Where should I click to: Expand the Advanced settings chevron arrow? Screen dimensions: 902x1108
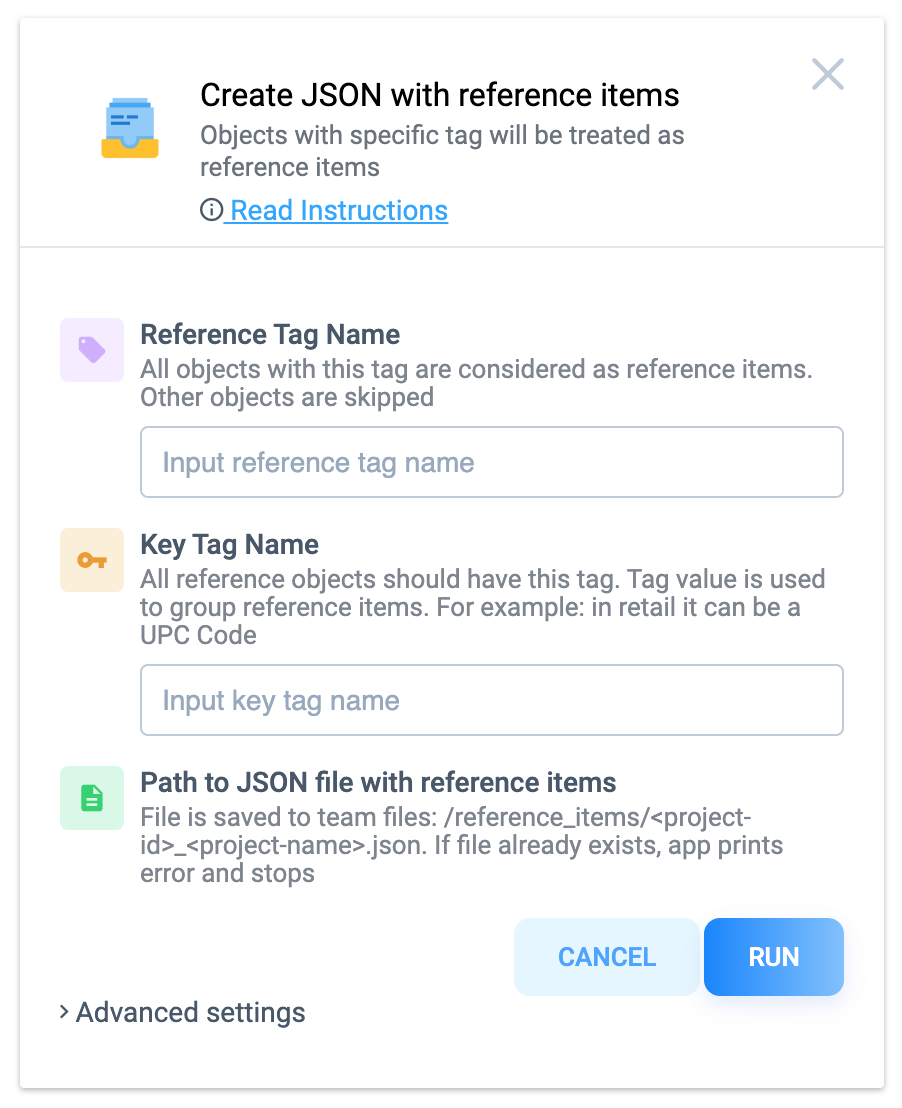(x=64, y=1012)
